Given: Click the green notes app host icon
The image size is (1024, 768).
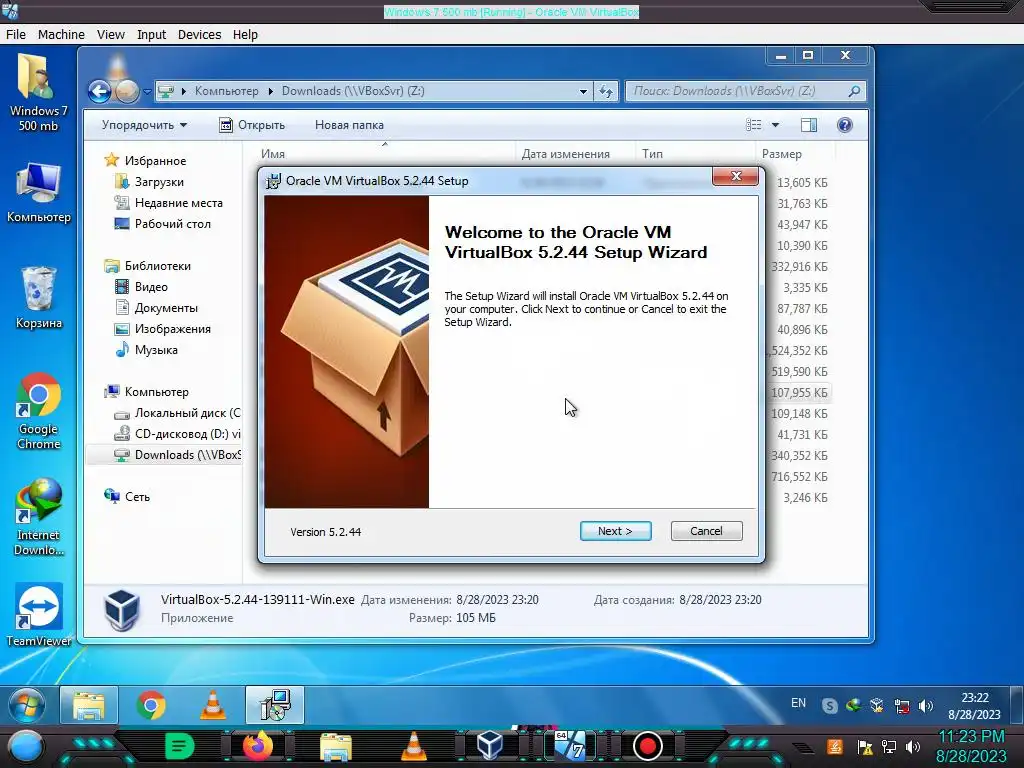Looking at the screenshot, I should pyautogui.click(x=180, y=746).
